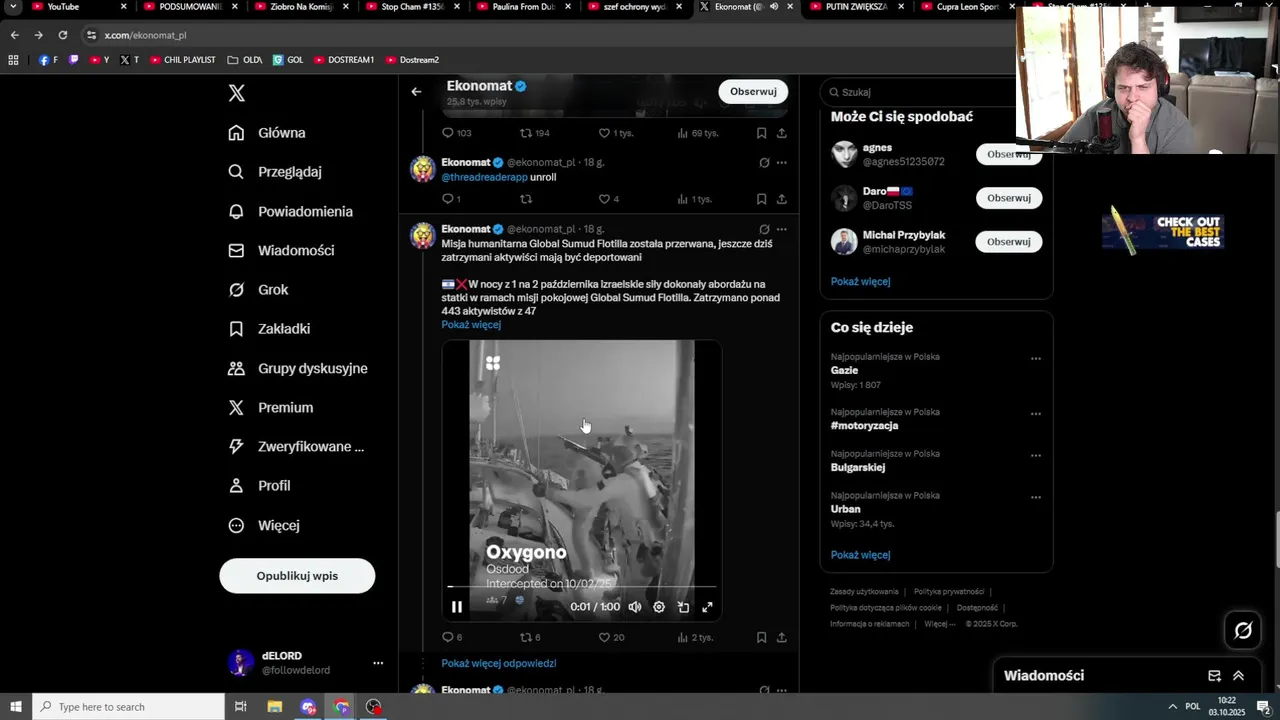Screen dimensions: 1280x720
Task: Open the Więcej sidebar menu
Action: (x=263, y=525)
